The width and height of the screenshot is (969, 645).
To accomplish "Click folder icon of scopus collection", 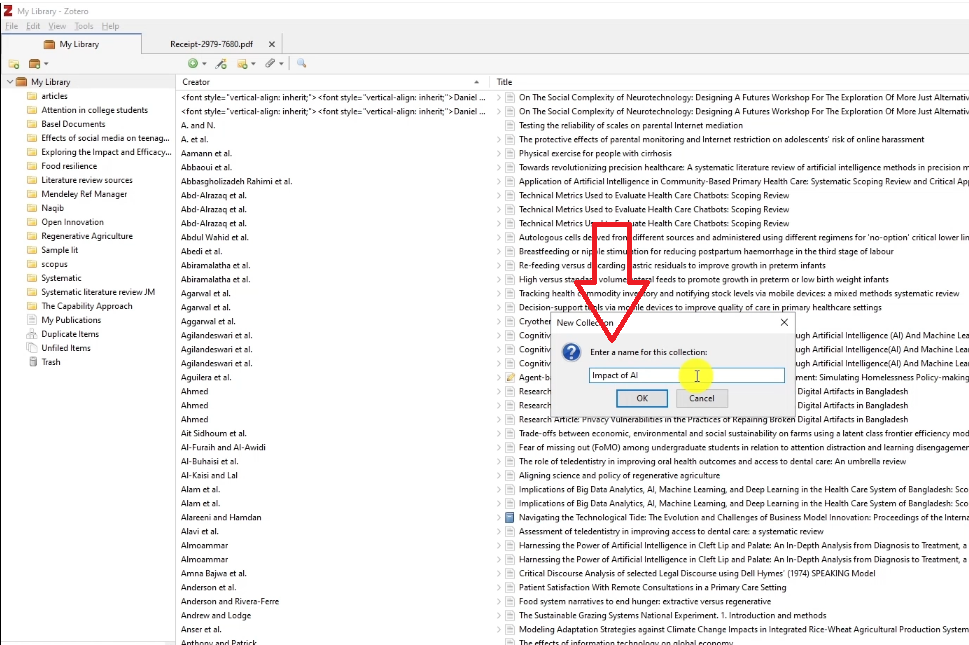I will [32, 264].
